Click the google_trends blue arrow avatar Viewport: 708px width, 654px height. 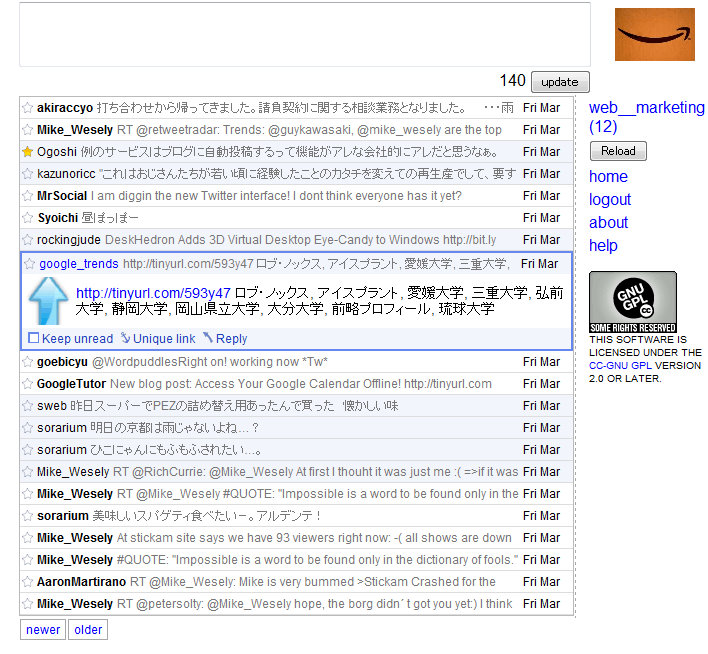tap(48, 301)
